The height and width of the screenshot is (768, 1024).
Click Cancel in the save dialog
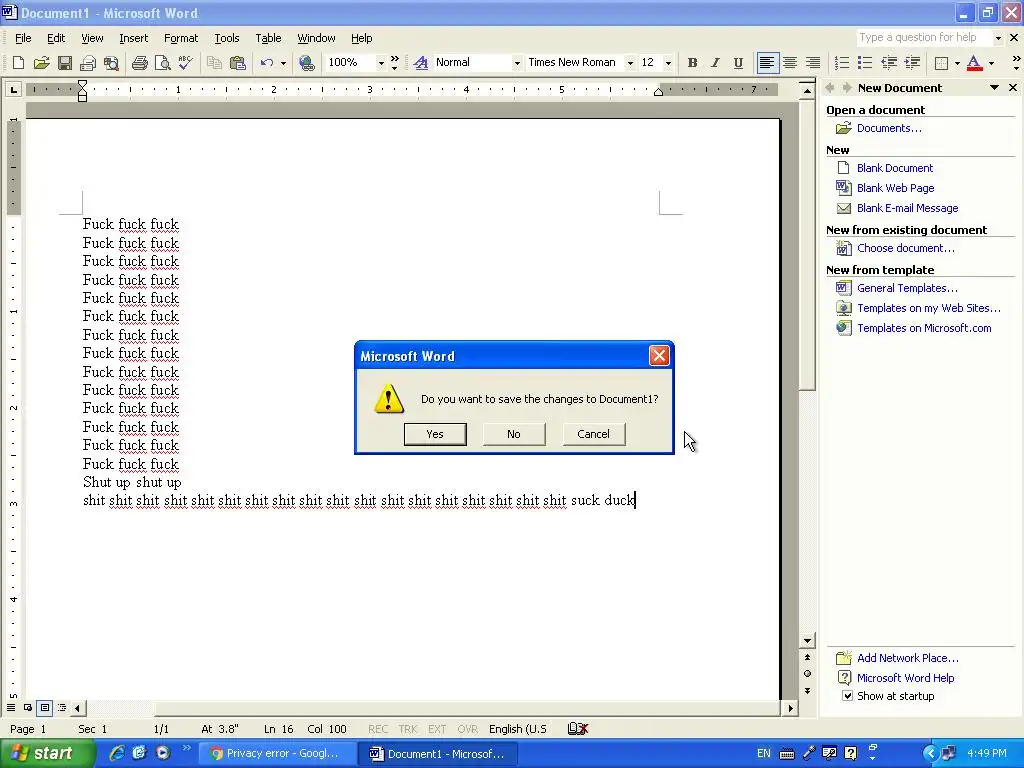coord(594,434)
